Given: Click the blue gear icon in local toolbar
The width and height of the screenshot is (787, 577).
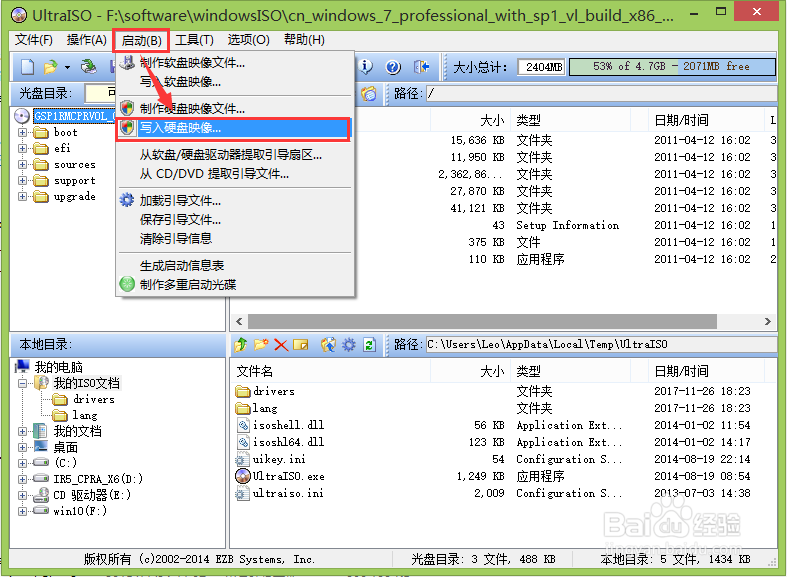Looking at the screenshot, I should point(349,345).
